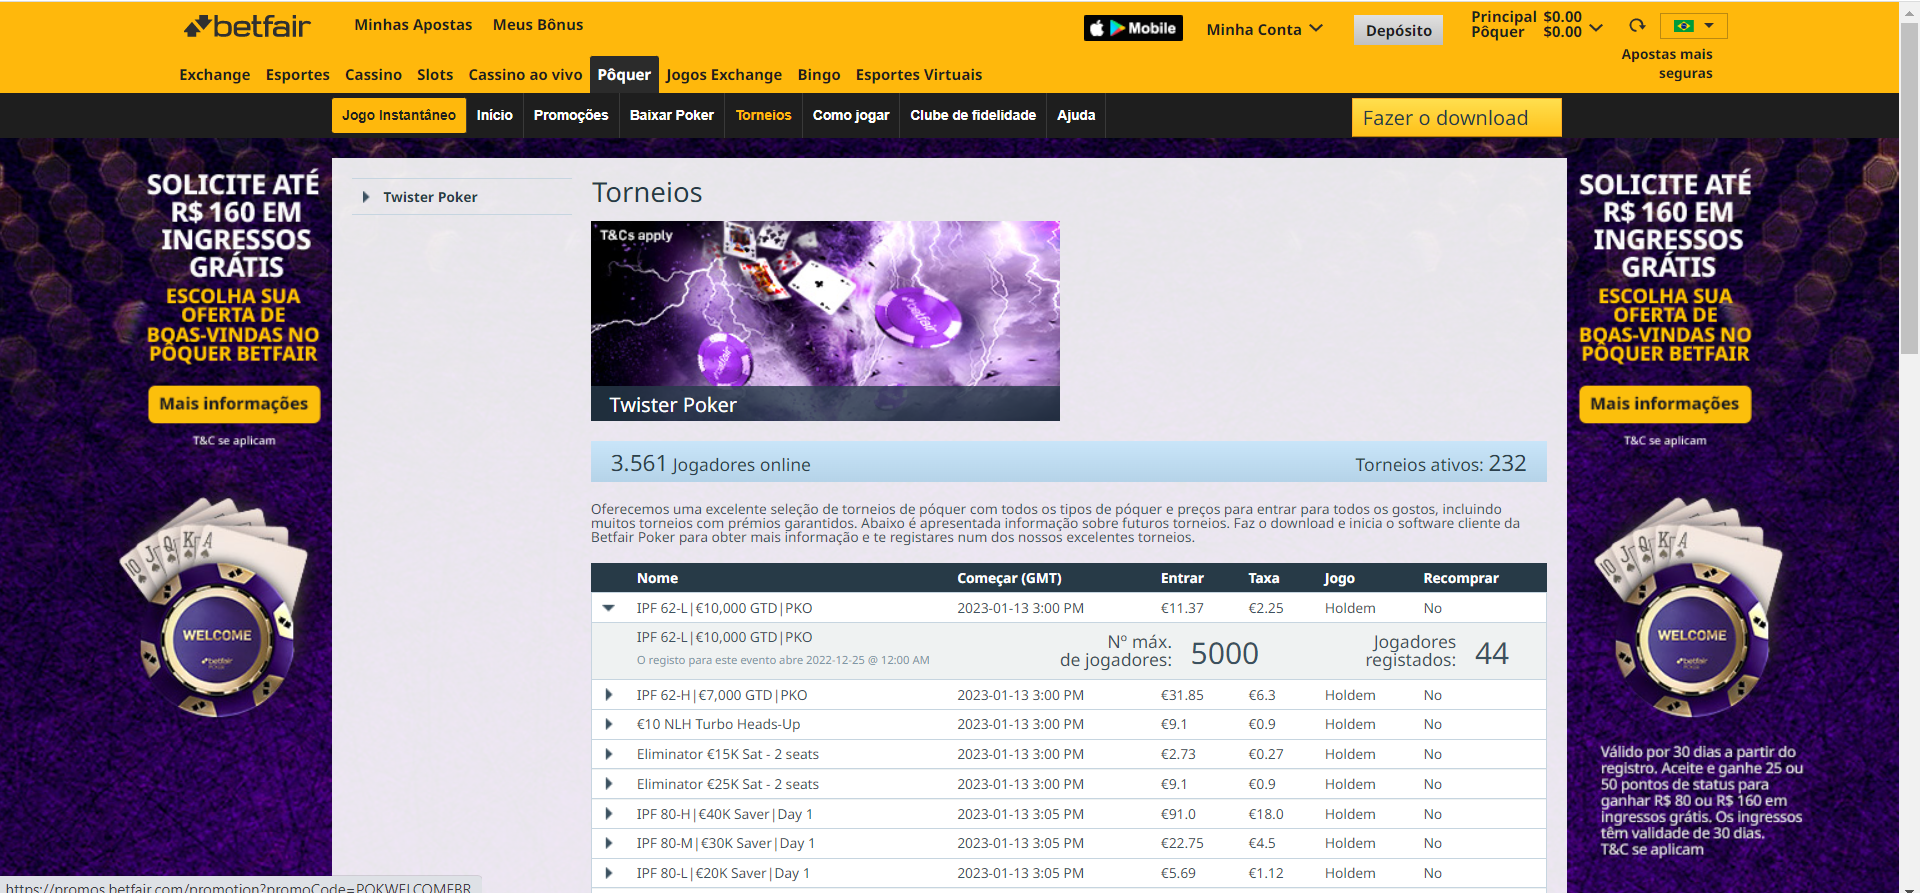
Task: Click the Torneios page heading
Action: tap(647, 192)
